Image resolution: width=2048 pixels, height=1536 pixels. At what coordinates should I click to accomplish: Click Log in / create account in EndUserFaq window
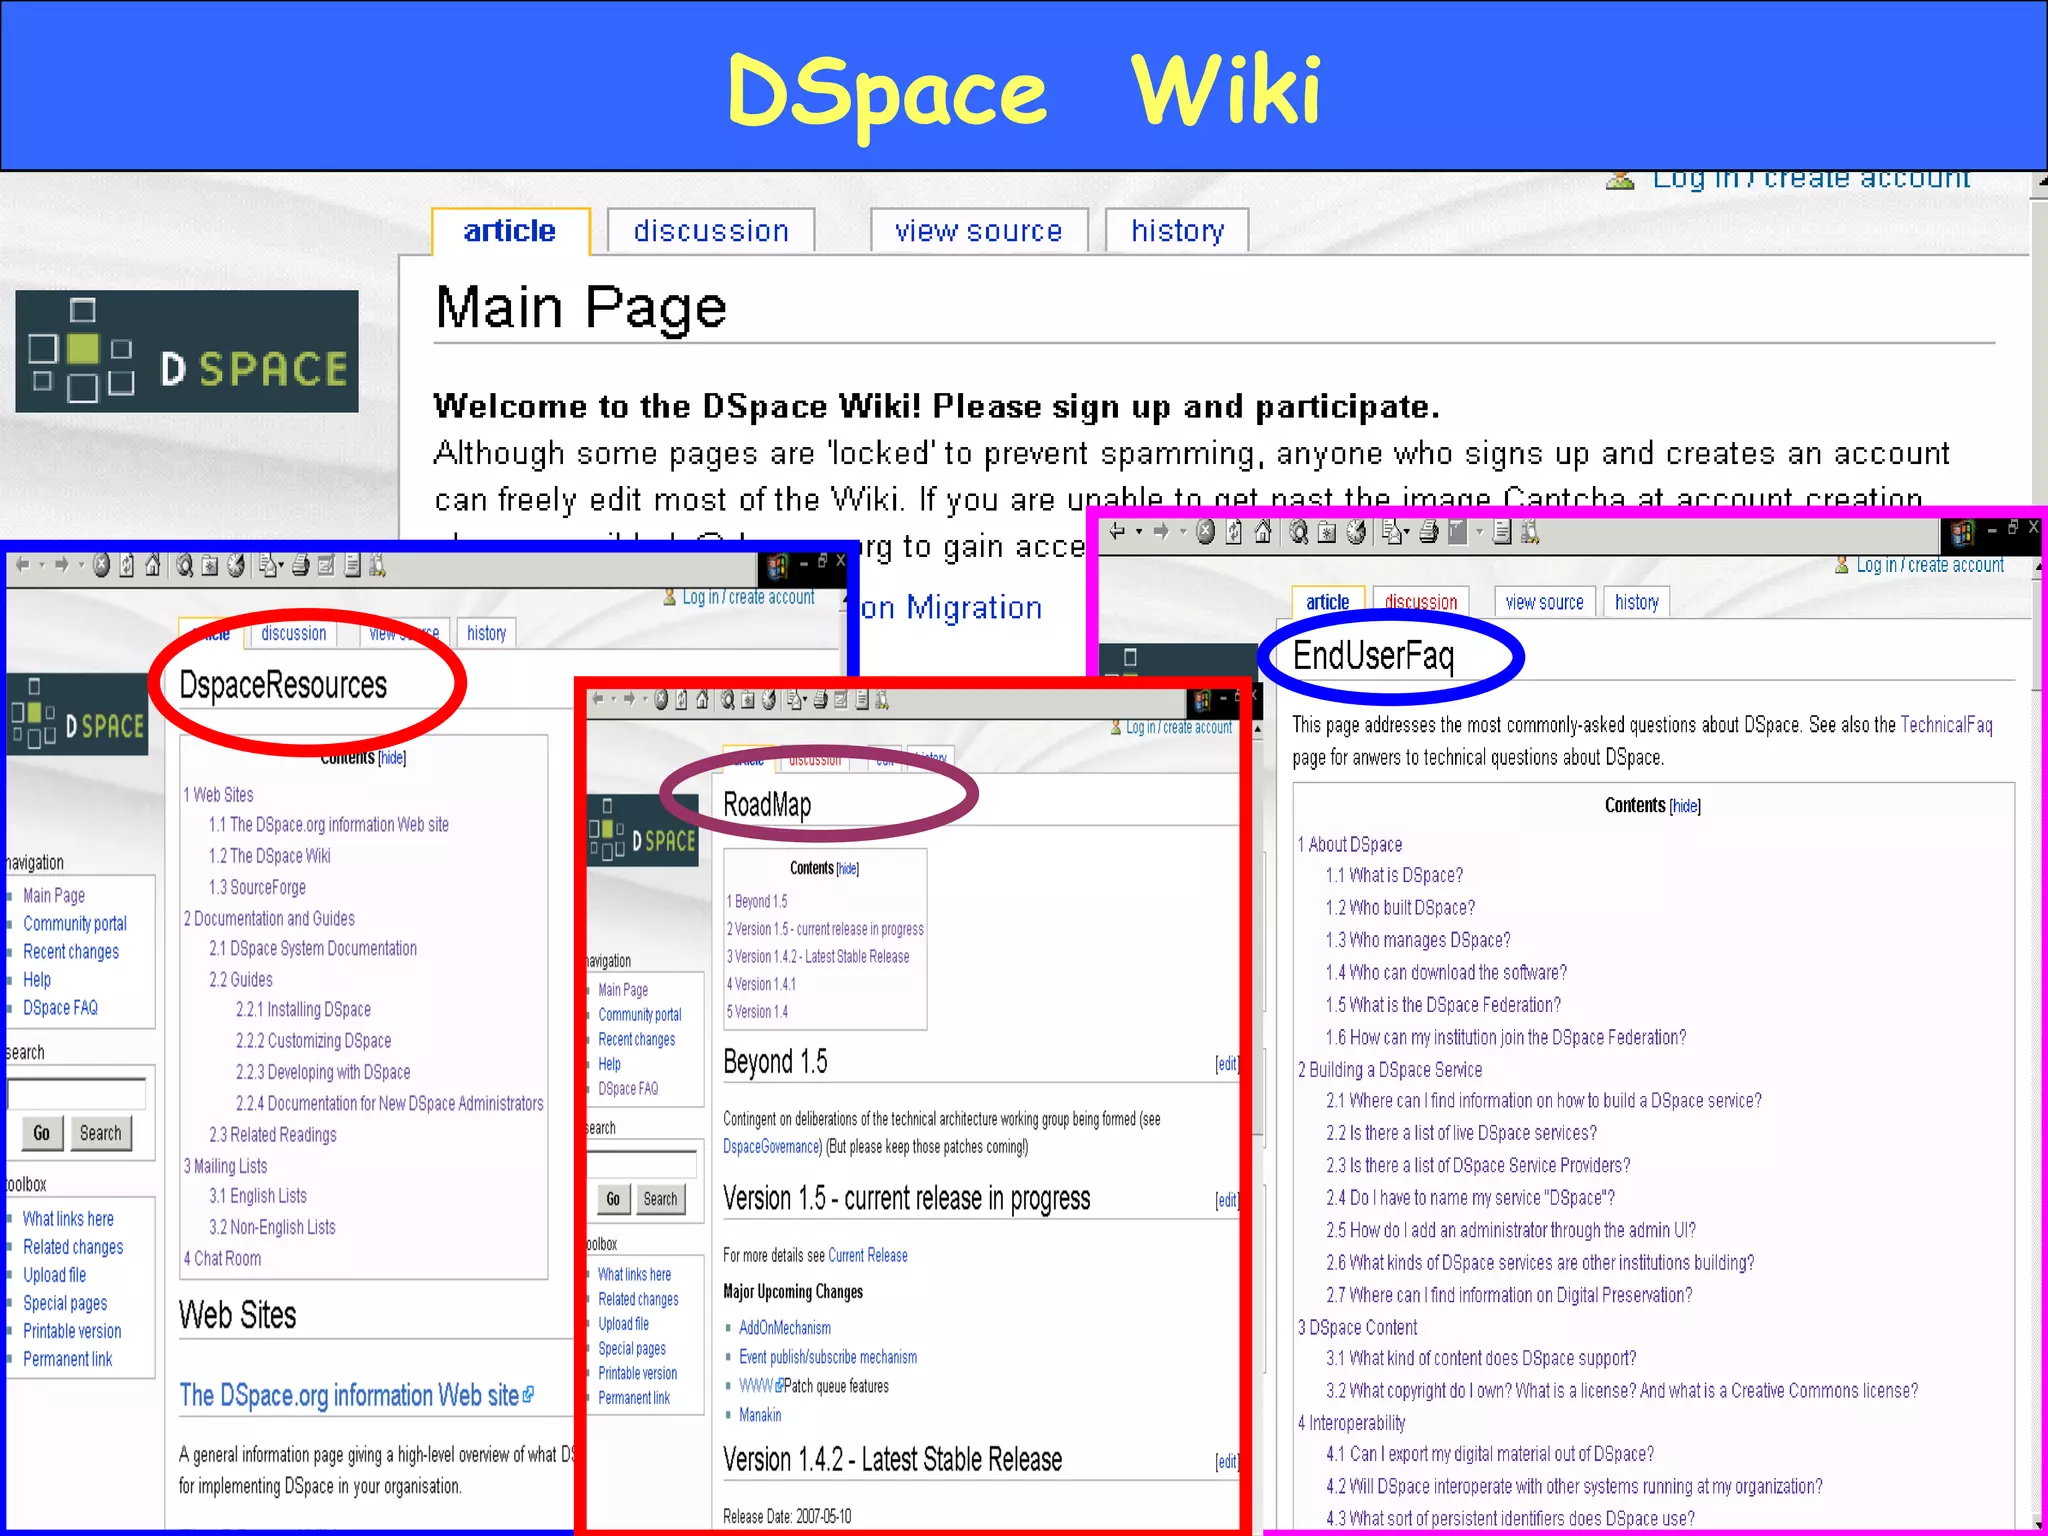click(1929, 565)
